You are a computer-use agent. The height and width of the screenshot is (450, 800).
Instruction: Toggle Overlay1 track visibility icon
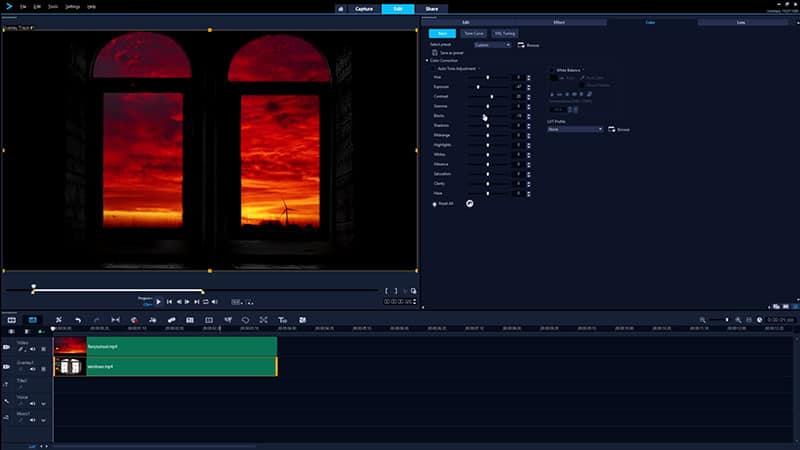pos(7,366)
